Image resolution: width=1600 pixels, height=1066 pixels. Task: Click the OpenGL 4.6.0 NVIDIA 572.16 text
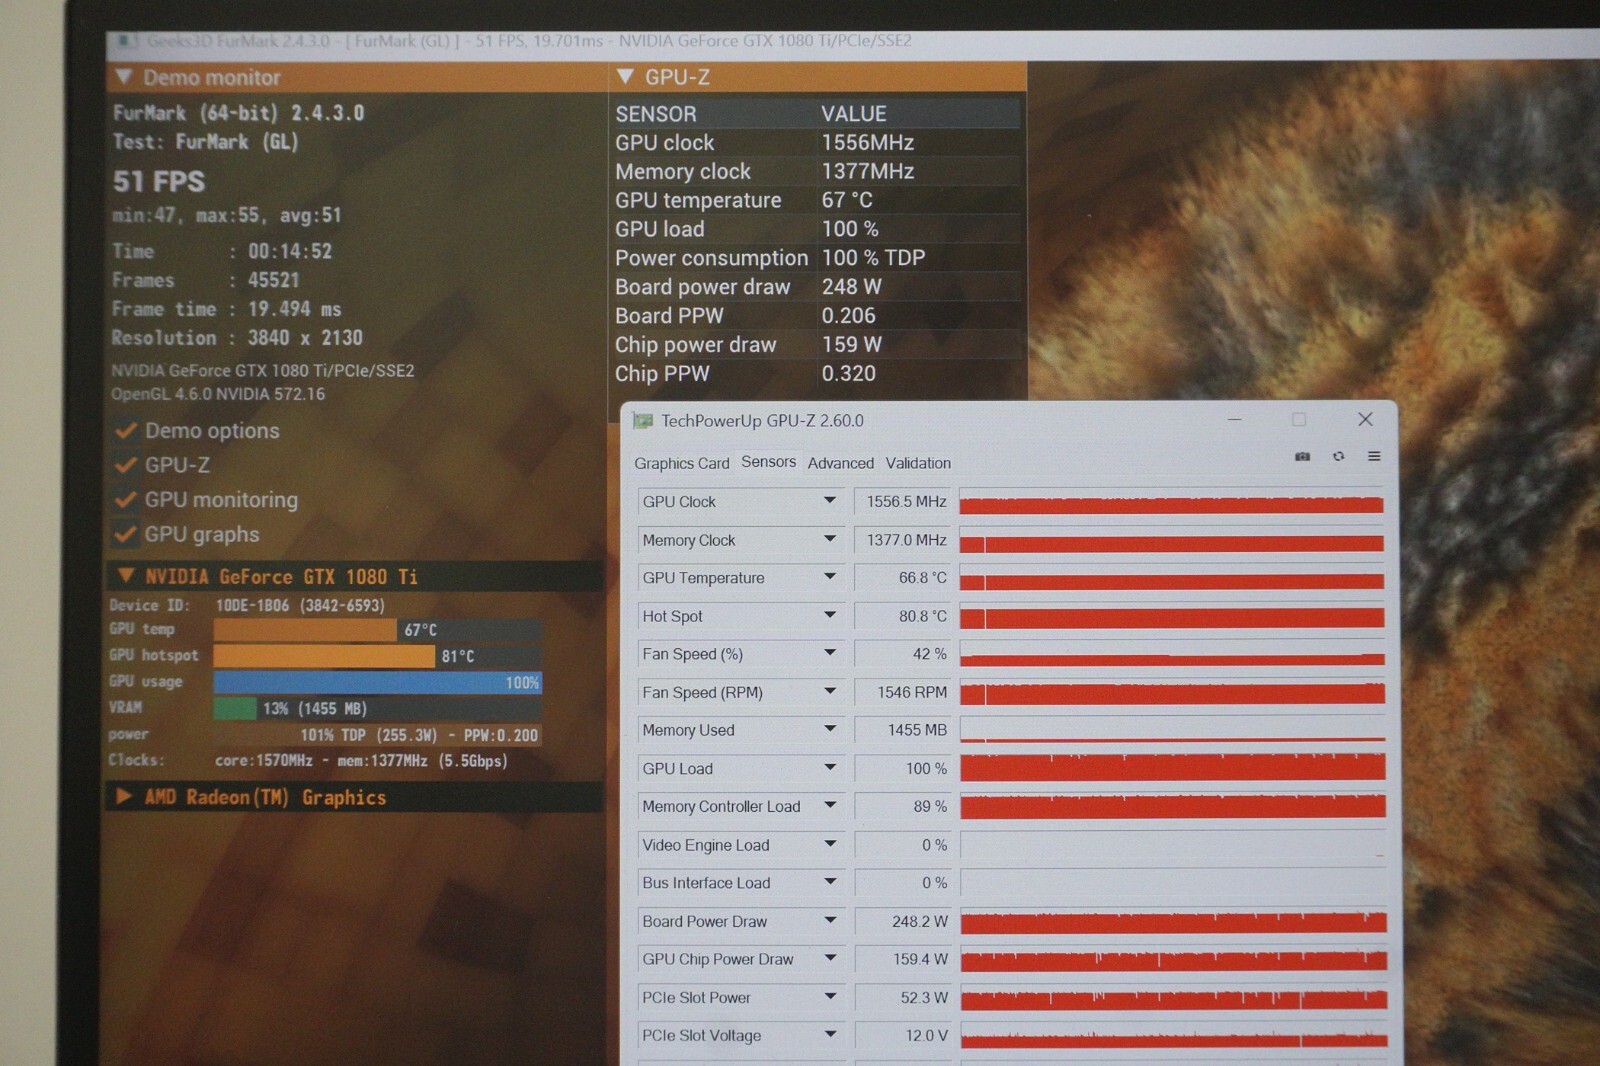pos(218,394)
